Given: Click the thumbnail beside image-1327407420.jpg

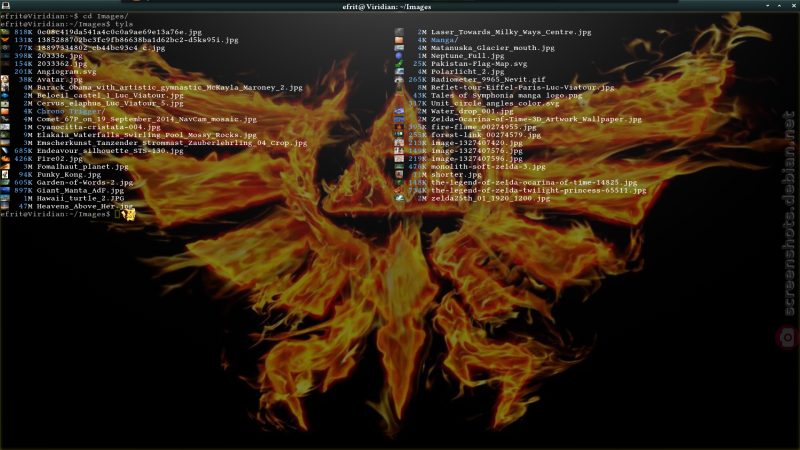Looking at the screenshot, I should [x=399, y=143].
